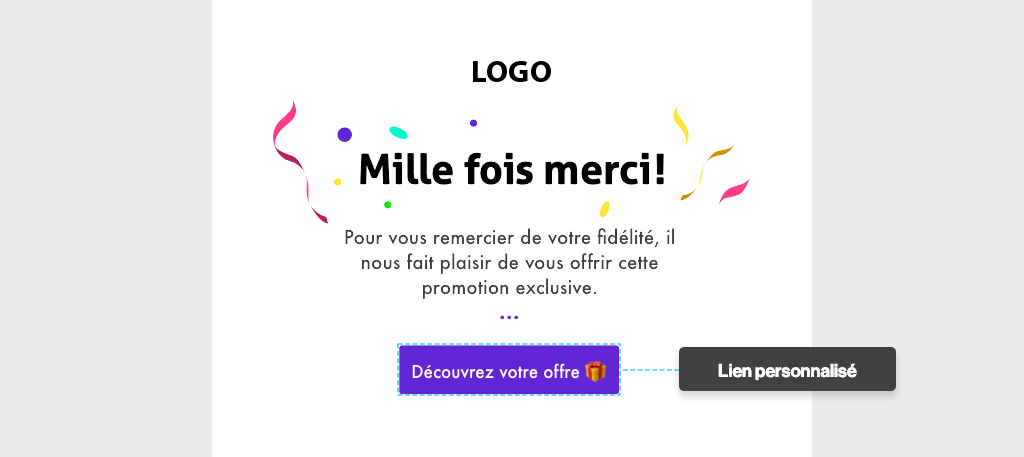Click the bright green confetti dot

388,205
